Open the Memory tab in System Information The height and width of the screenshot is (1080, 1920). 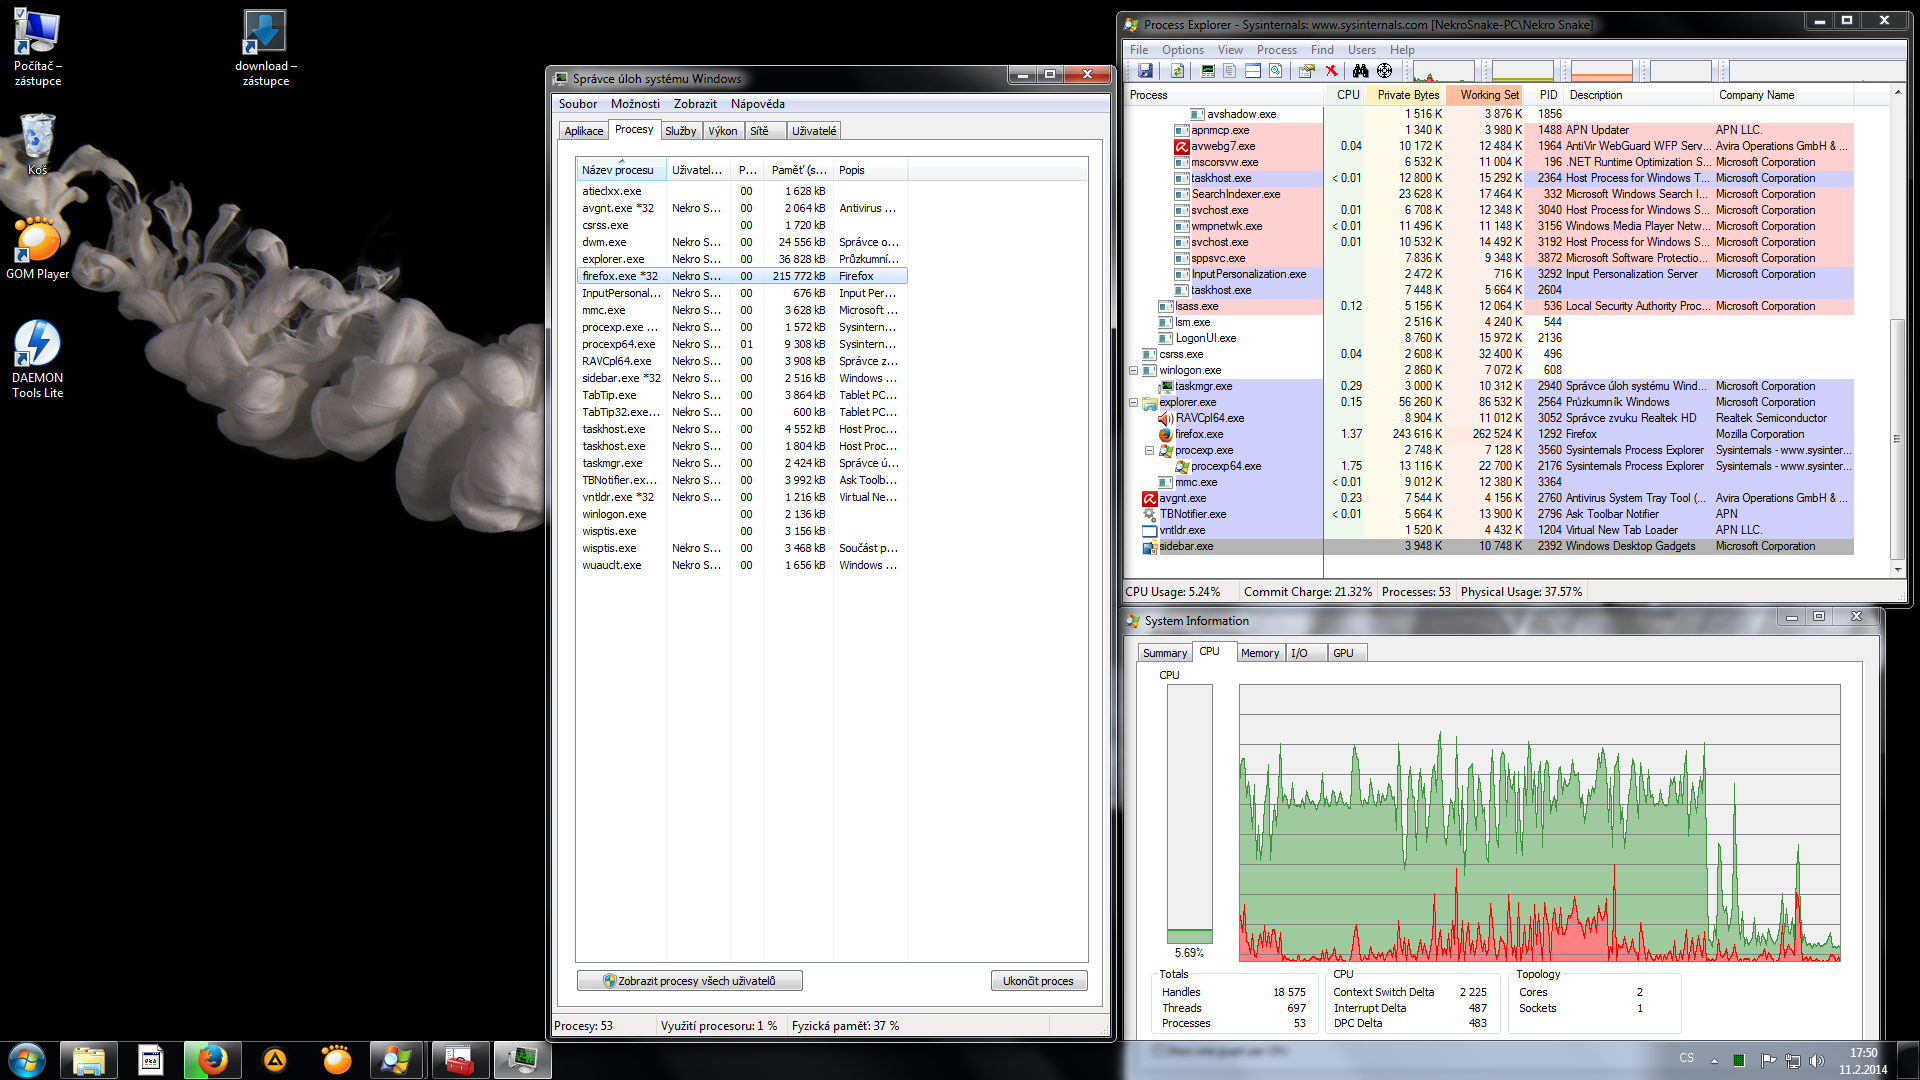[x=1260, y=653]
